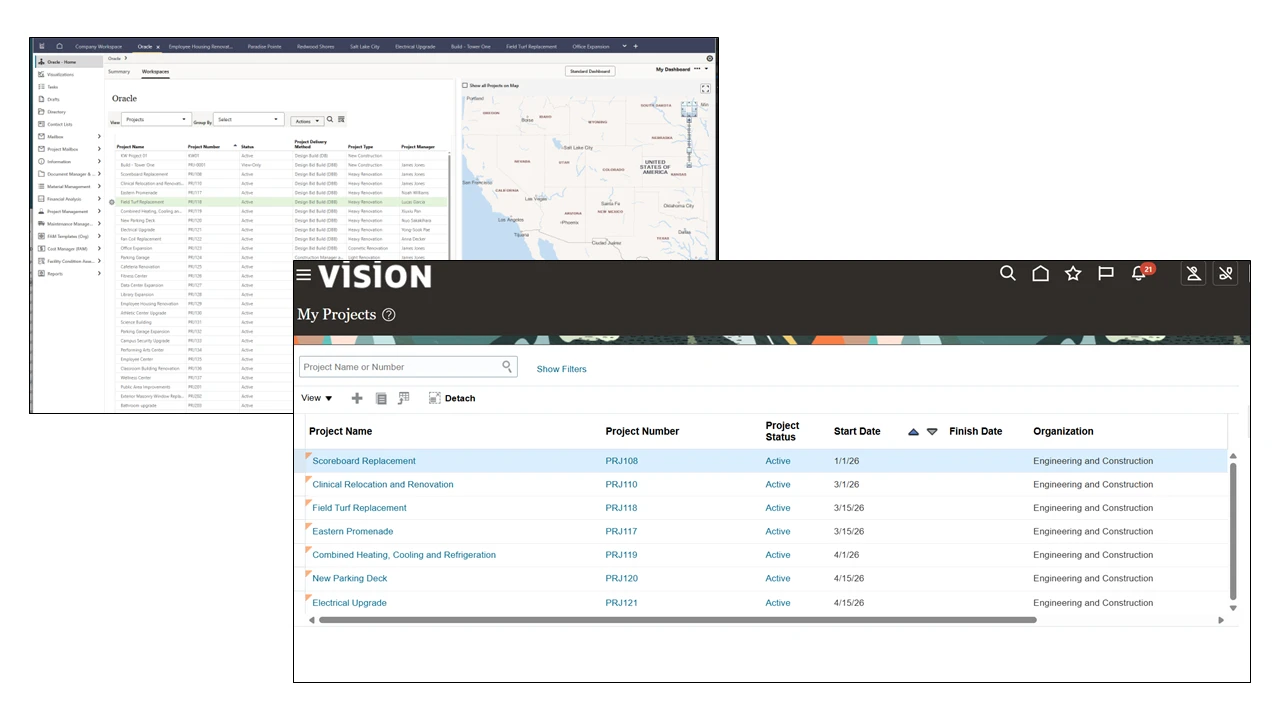Click the Project Number column header in Oracle window
Image resolution: width=1280 pixels, height=720 pixels.
click(x=204, y=147)
